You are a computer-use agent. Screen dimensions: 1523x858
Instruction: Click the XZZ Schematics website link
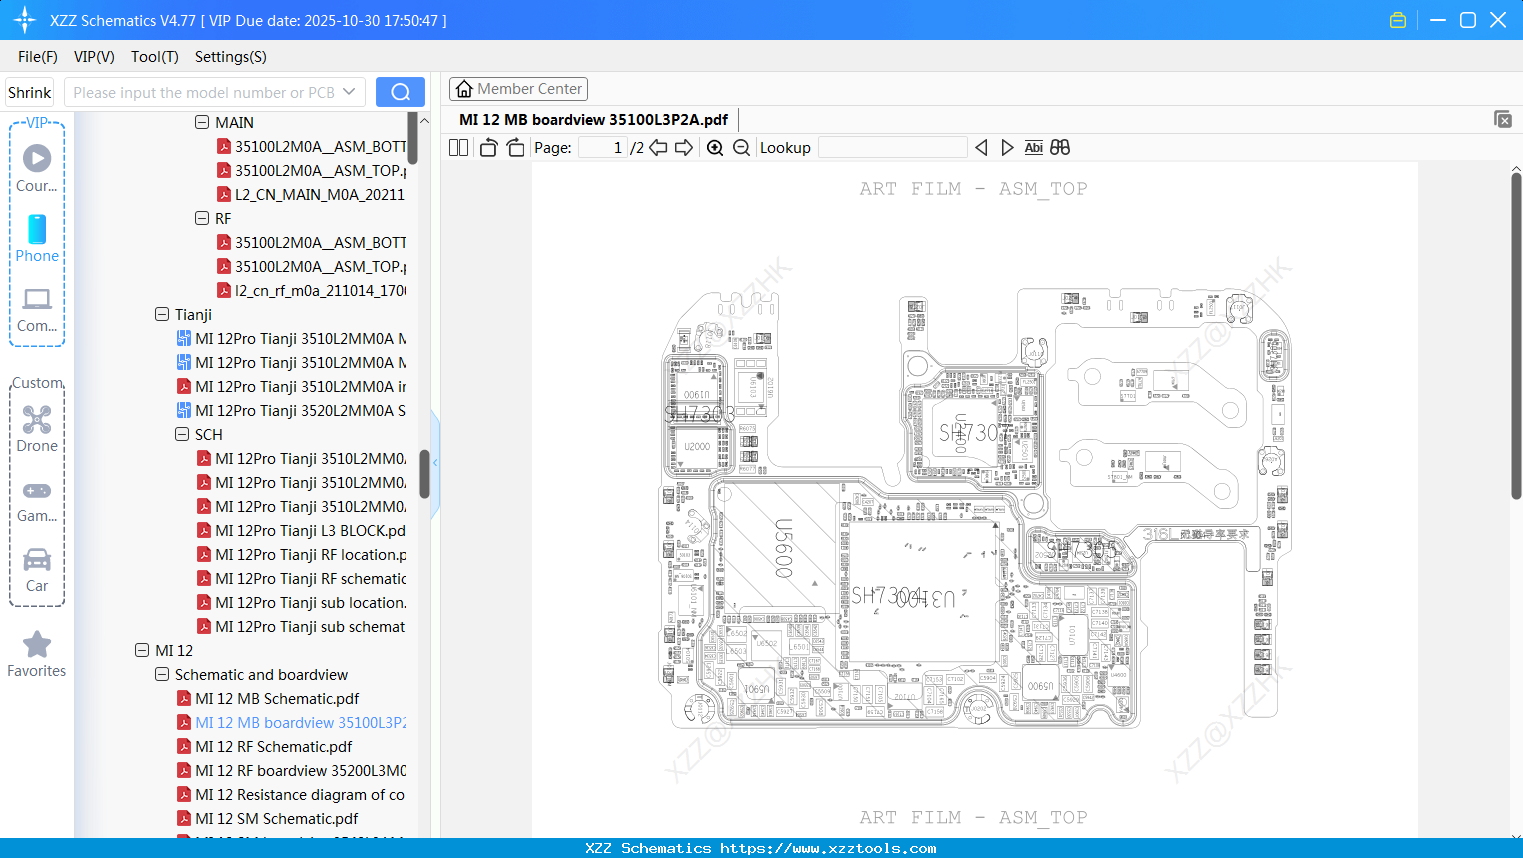pos(761,847)
